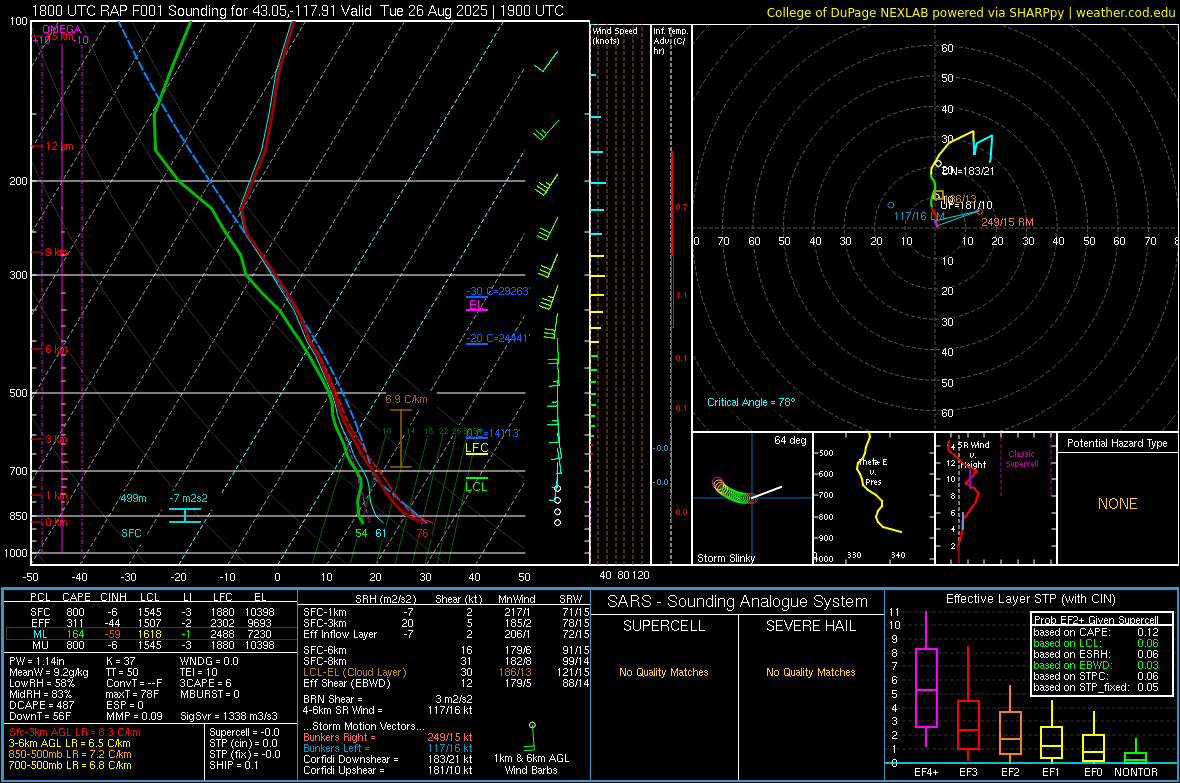1180x783 pixels.
Task: Select the MU parcel row
Action: coord(151,645)
